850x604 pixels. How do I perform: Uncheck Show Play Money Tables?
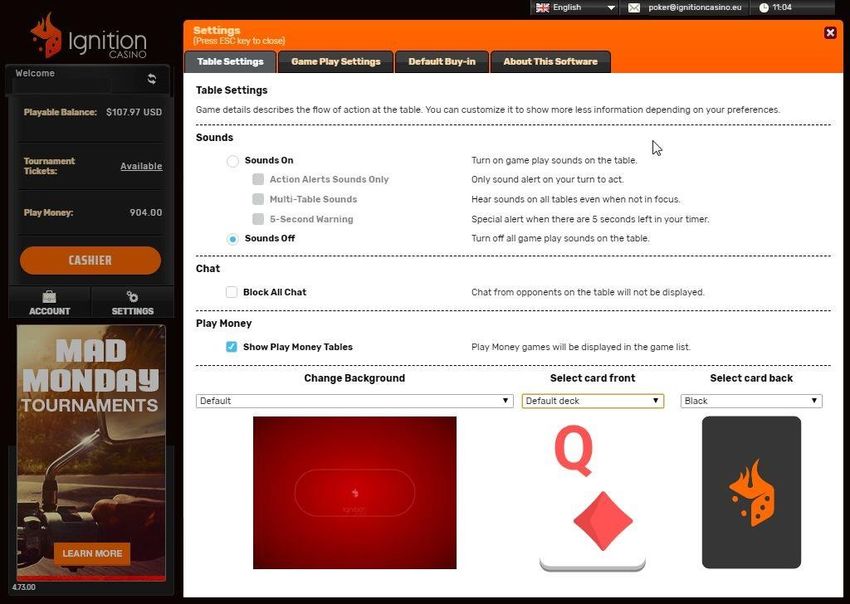(x=231, y=347)
